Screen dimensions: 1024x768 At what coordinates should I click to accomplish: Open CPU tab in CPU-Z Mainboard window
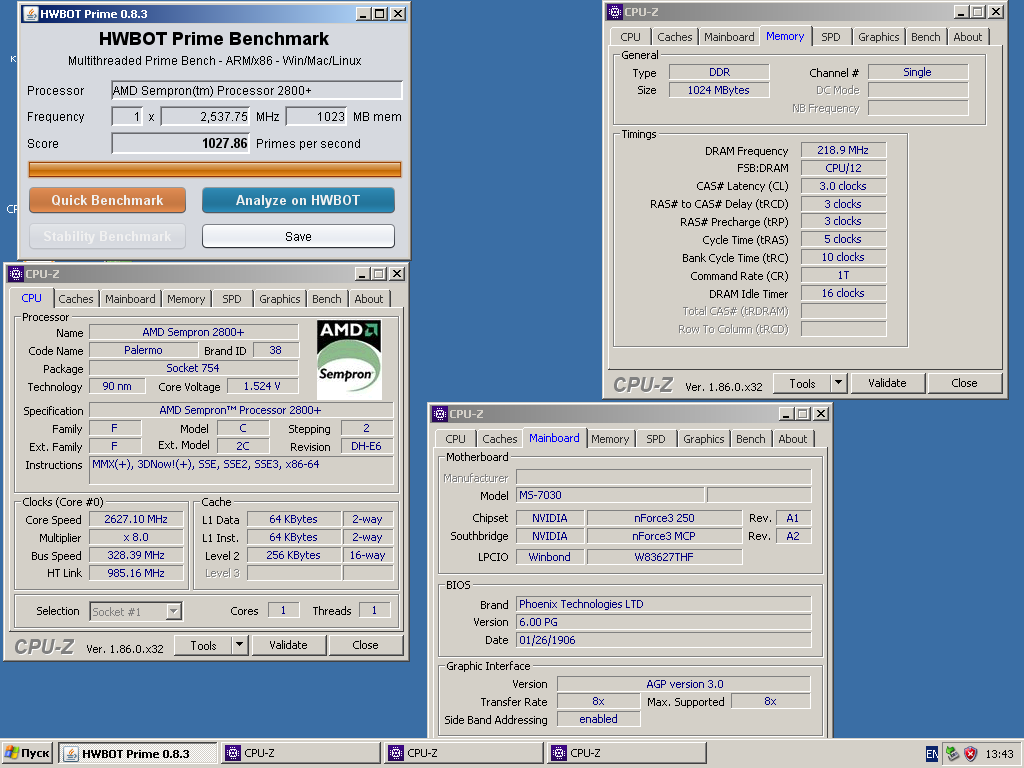pos(455,439)
